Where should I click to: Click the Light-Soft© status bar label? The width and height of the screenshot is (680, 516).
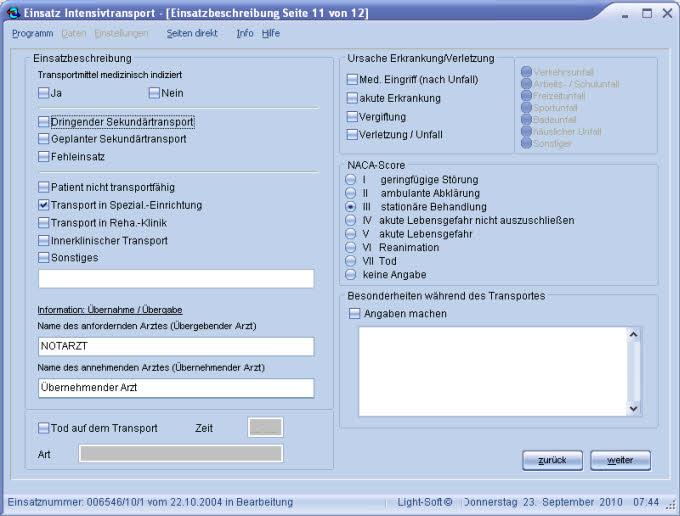425,502
